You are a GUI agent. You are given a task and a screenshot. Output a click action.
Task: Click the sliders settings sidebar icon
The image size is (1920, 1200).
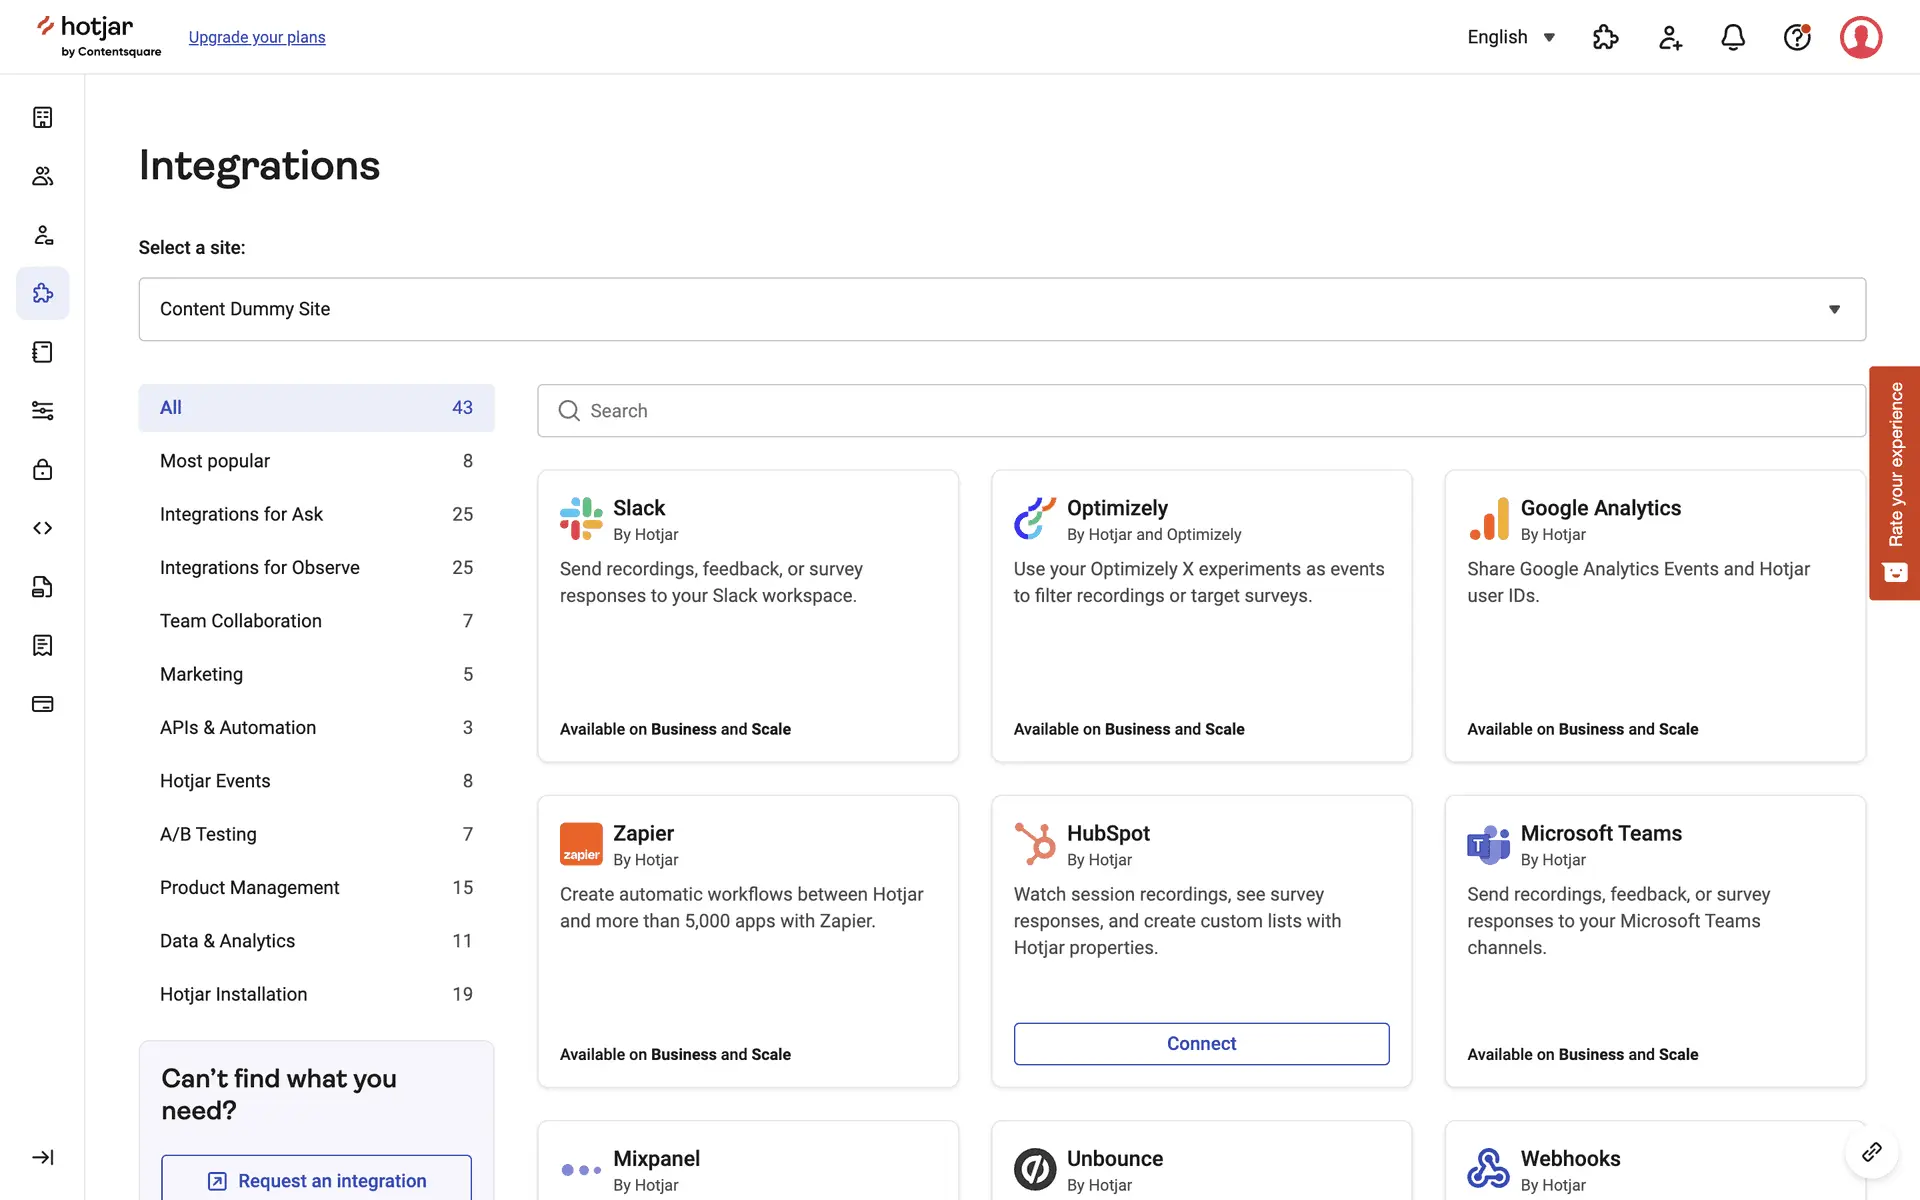[42, 411]
